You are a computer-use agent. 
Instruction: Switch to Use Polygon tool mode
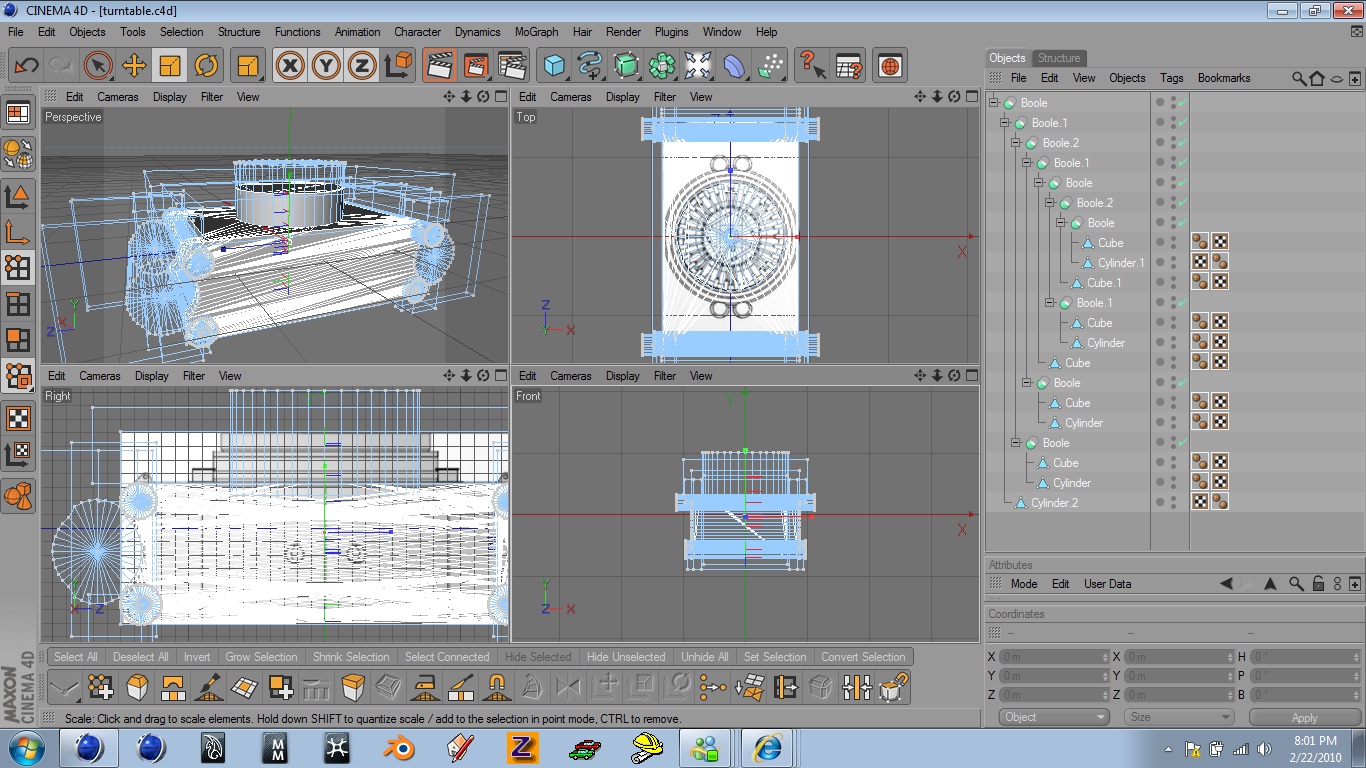tap(18, 340)
